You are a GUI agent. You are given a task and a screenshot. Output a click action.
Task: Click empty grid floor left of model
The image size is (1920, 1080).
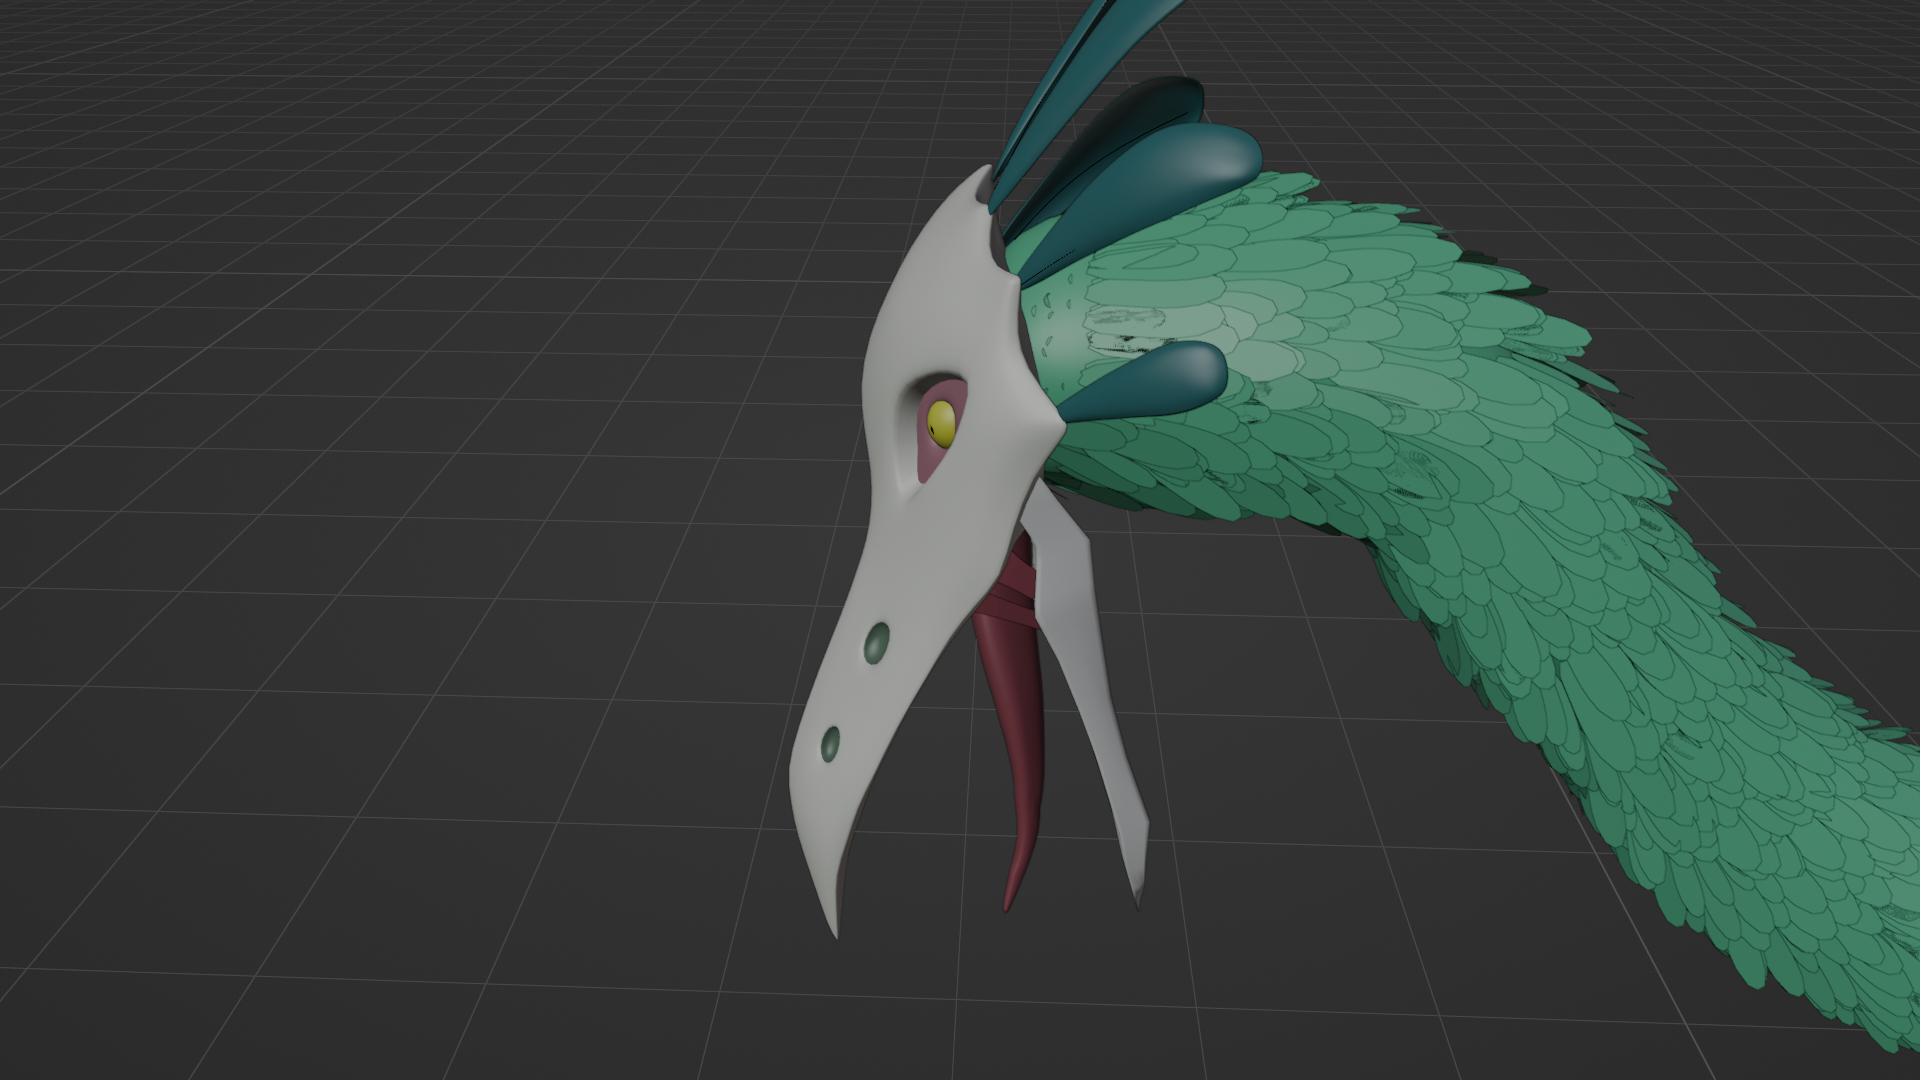(x=400, y=600)
